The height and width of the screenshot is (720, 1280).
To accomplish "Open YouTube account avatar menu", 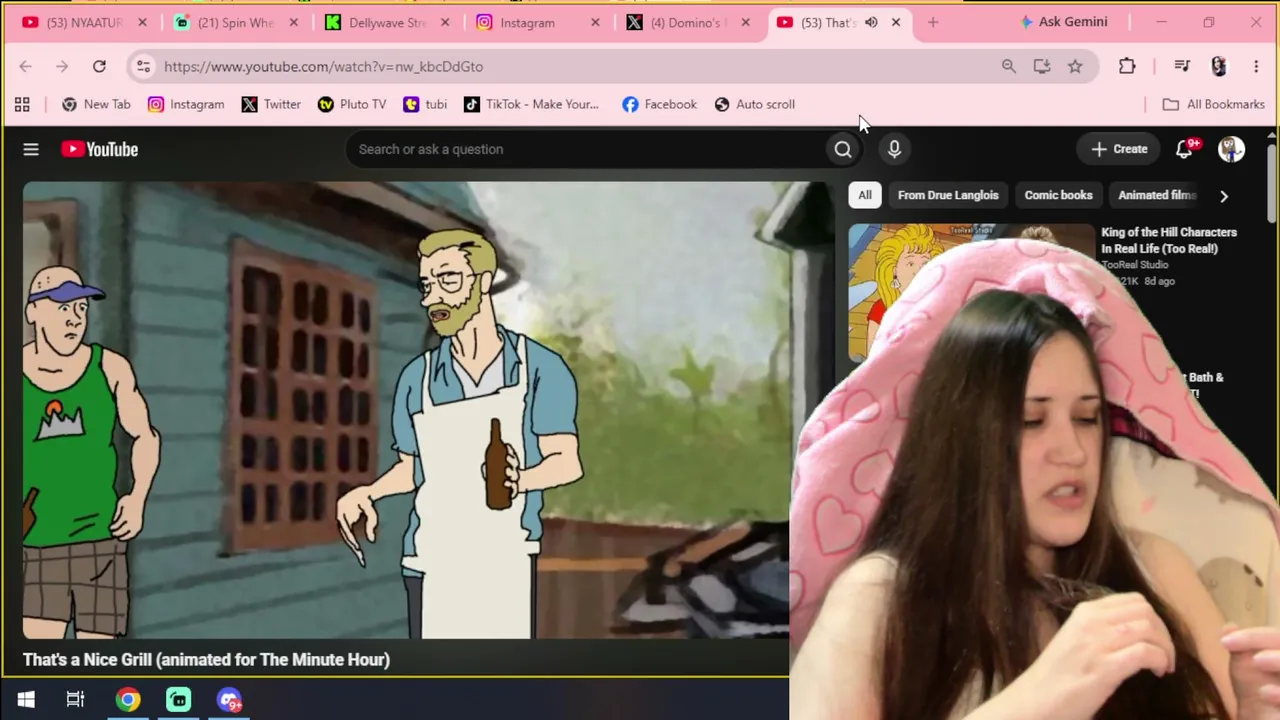I will 1231,149.
